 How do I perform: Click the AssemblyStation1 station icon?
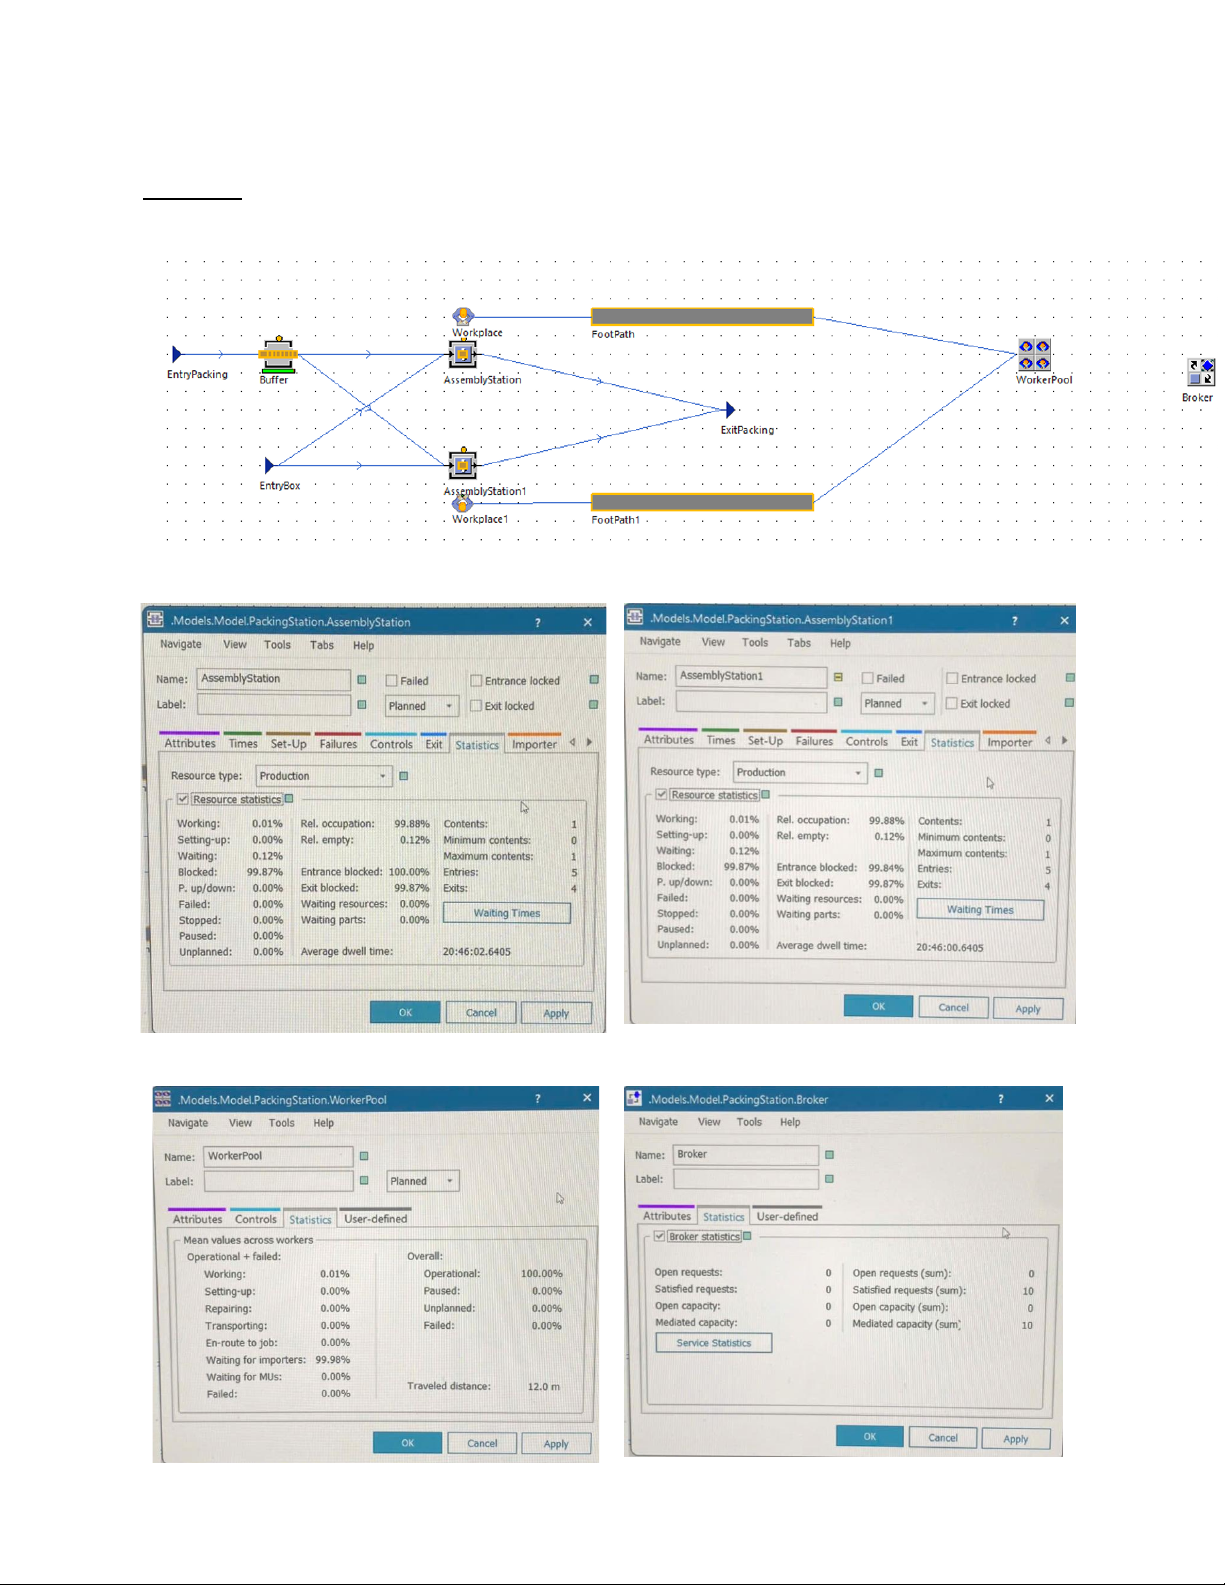click(x=462, y=466)
